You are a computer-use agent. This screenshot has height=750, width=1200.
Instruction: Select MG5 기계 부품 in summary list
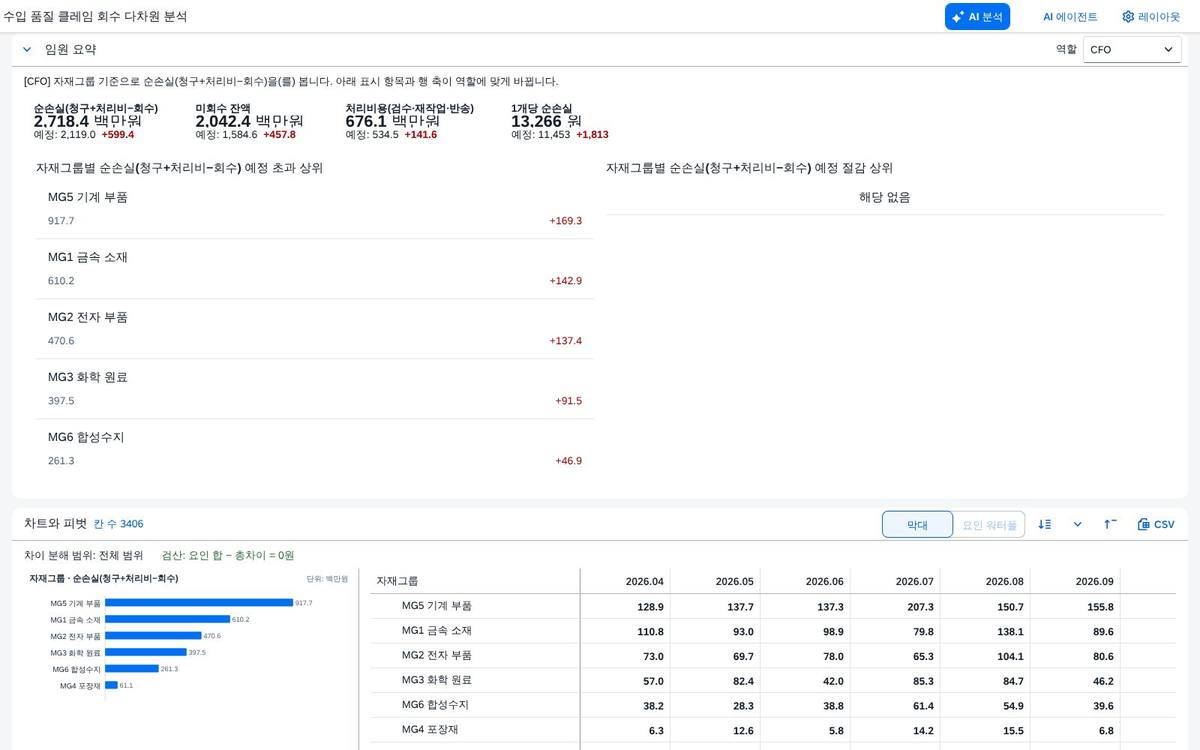315,209
